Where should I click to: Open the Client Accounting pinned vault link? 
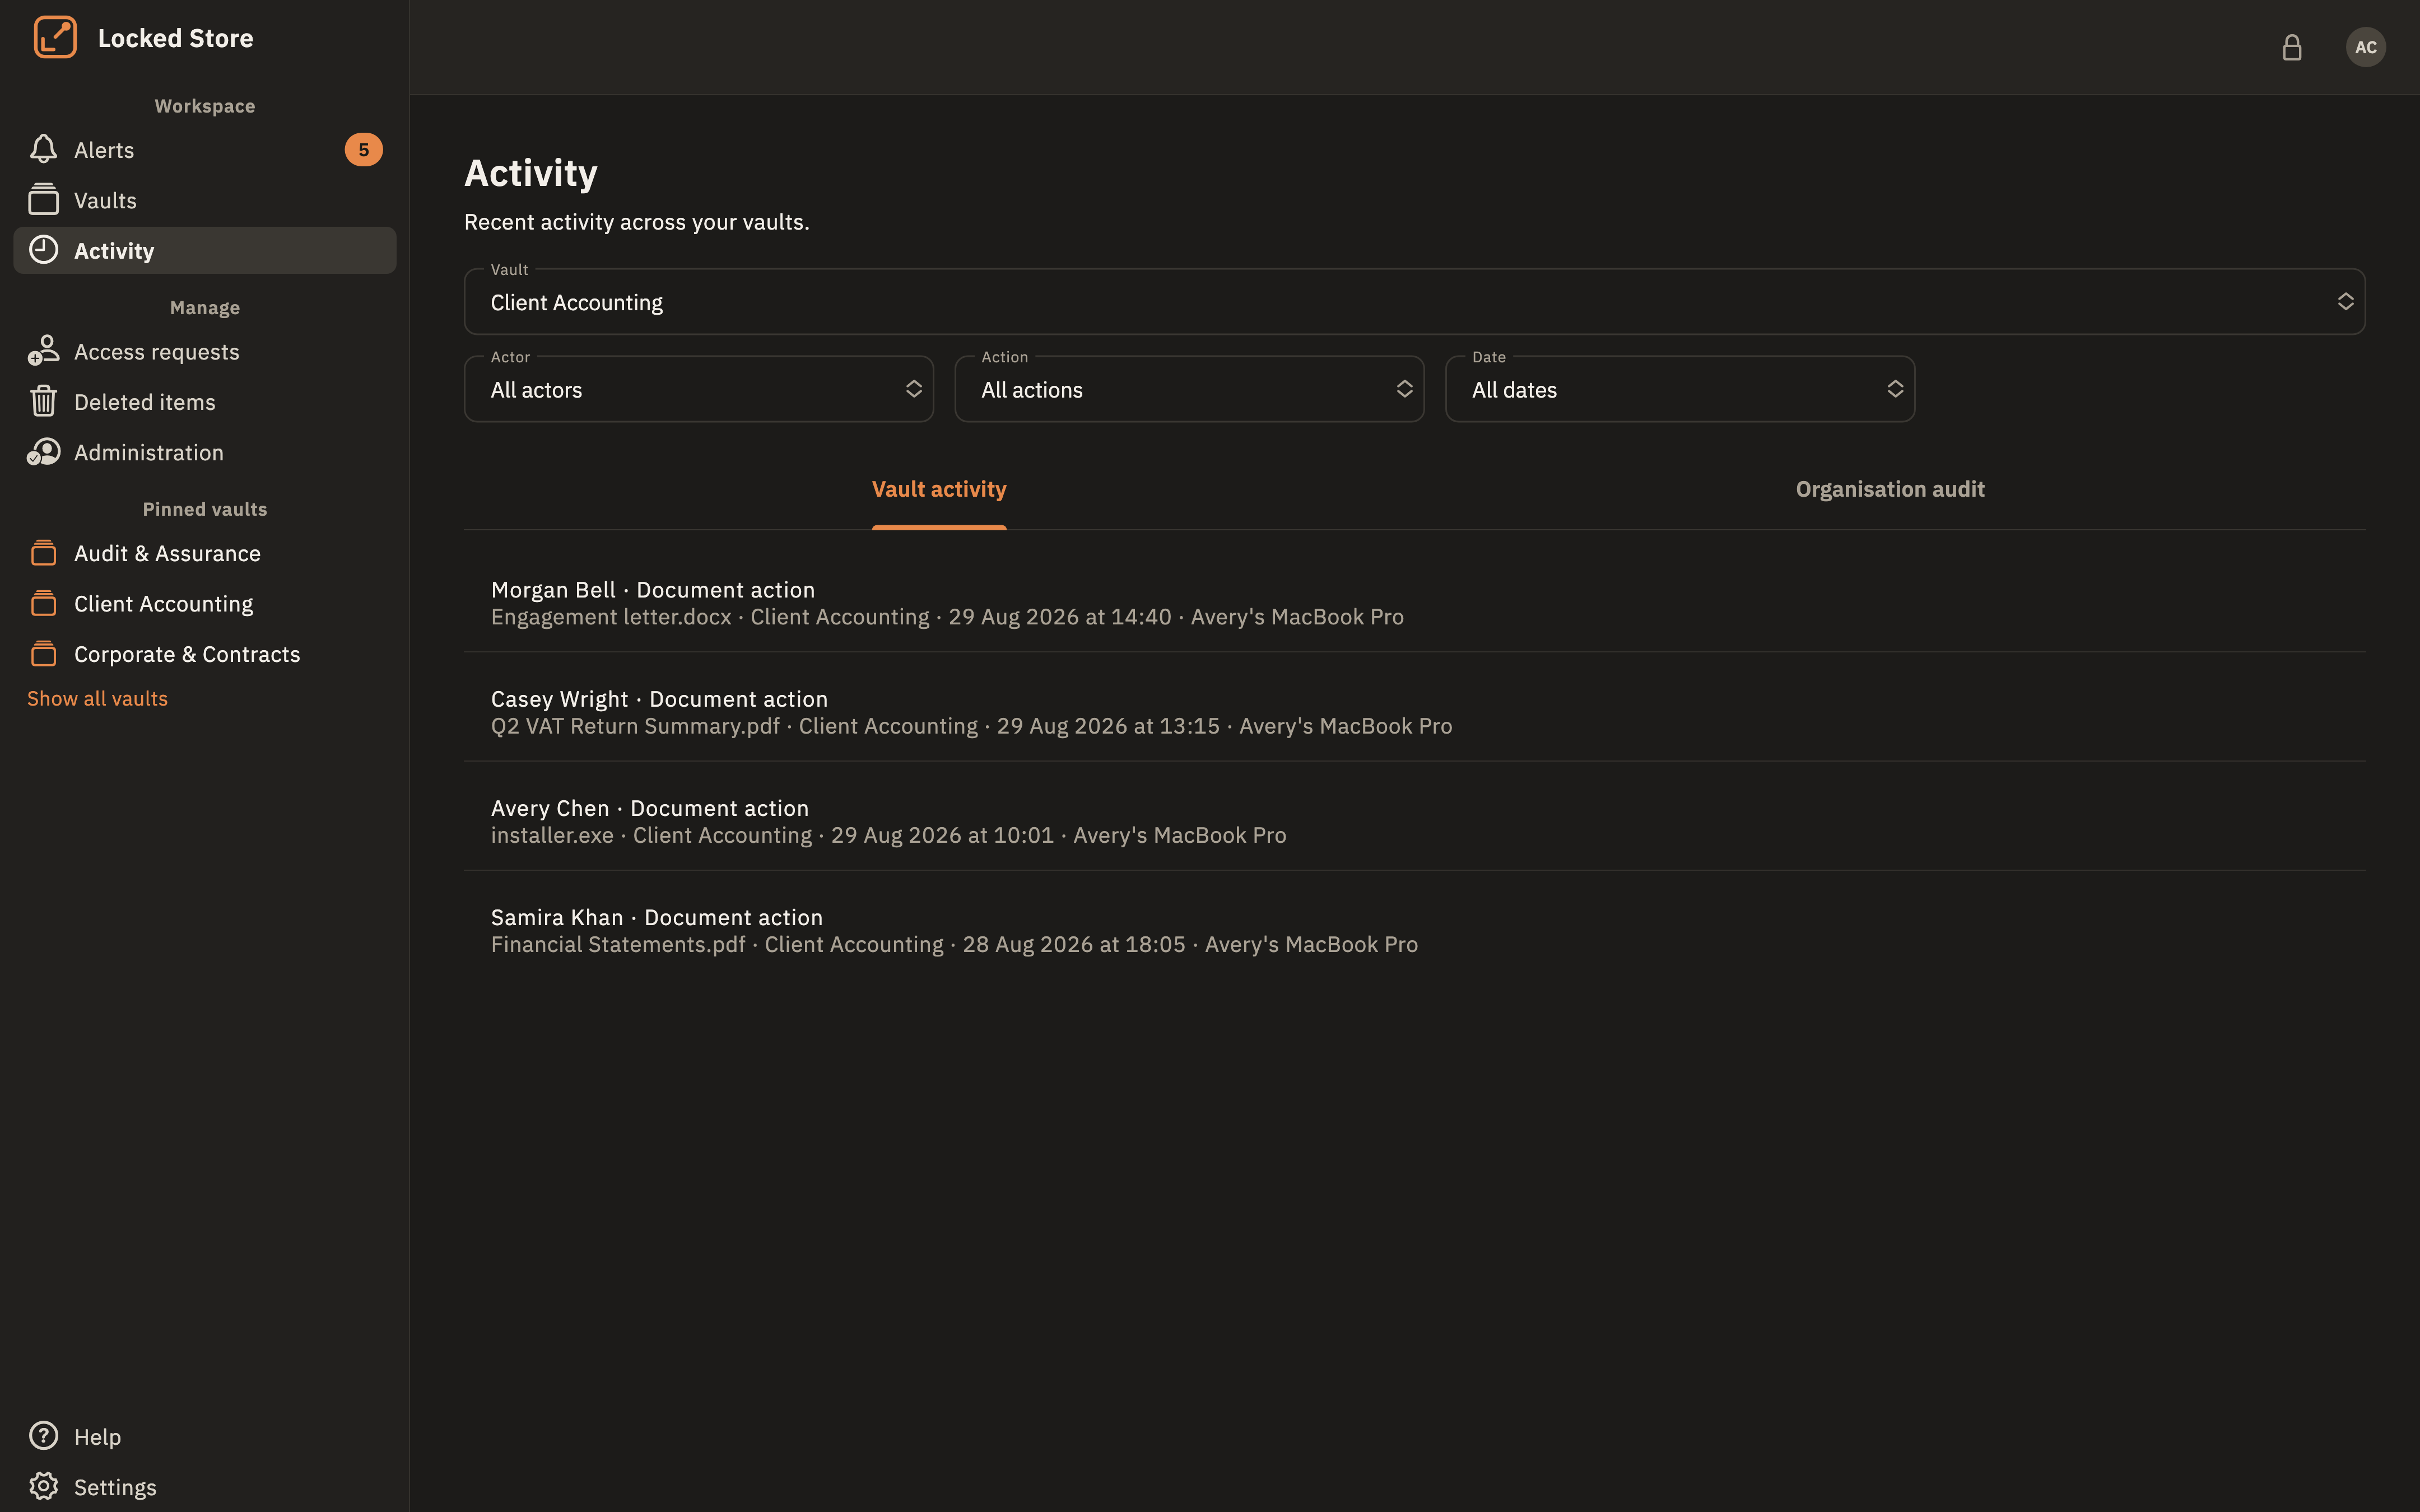pos(205,603)
